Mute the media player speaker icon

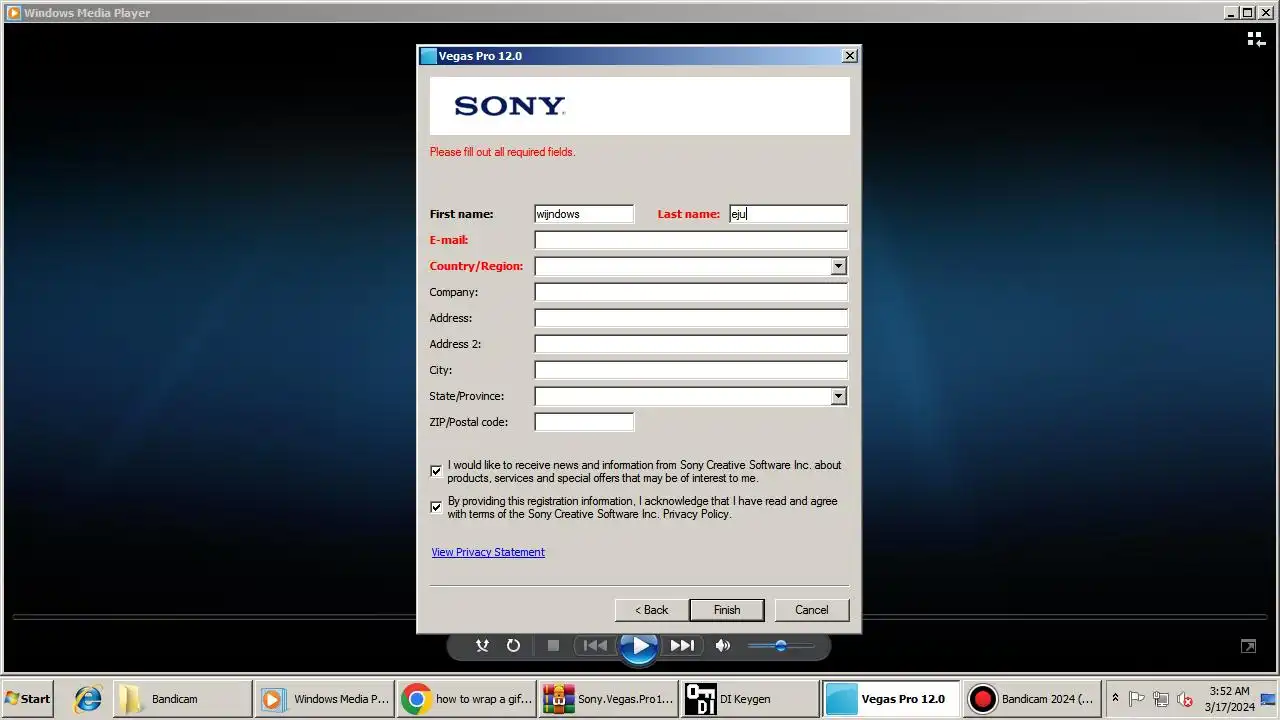723,646
